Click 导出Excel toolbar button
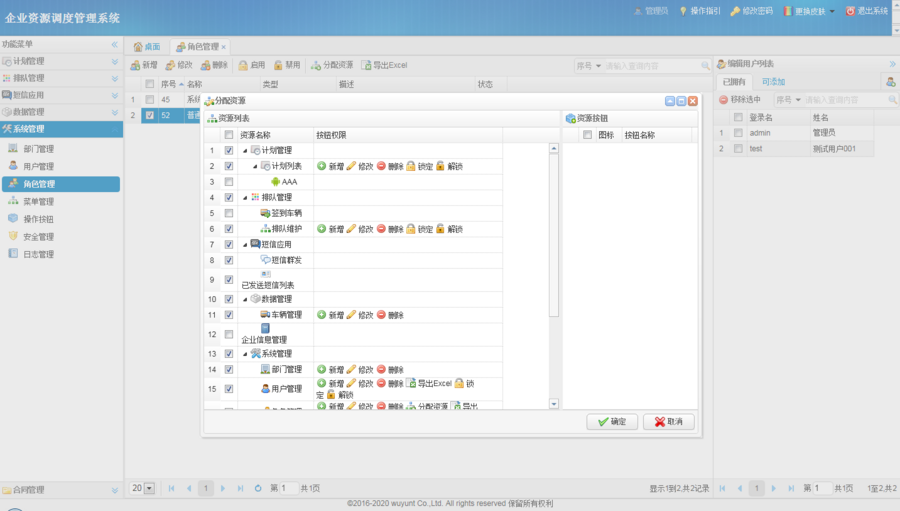The width and height of the screenshot is (900, 511). click(x=385, y=65)
